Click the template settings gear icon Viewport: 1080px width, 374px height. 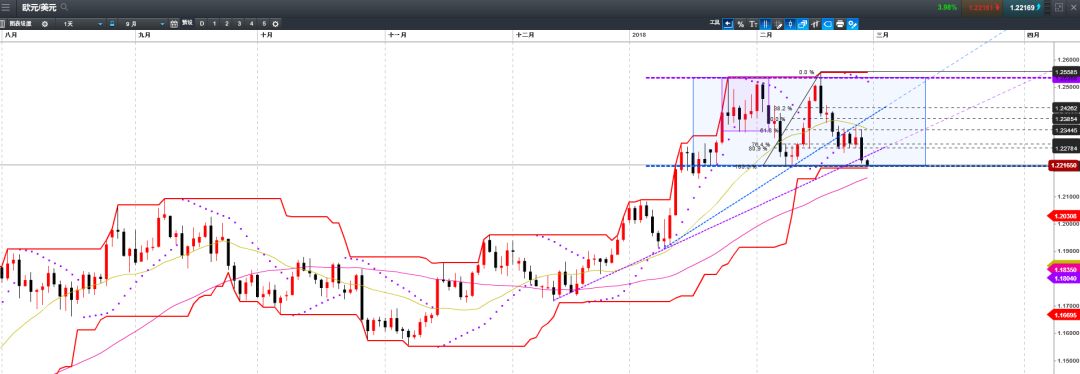[276, 23]
